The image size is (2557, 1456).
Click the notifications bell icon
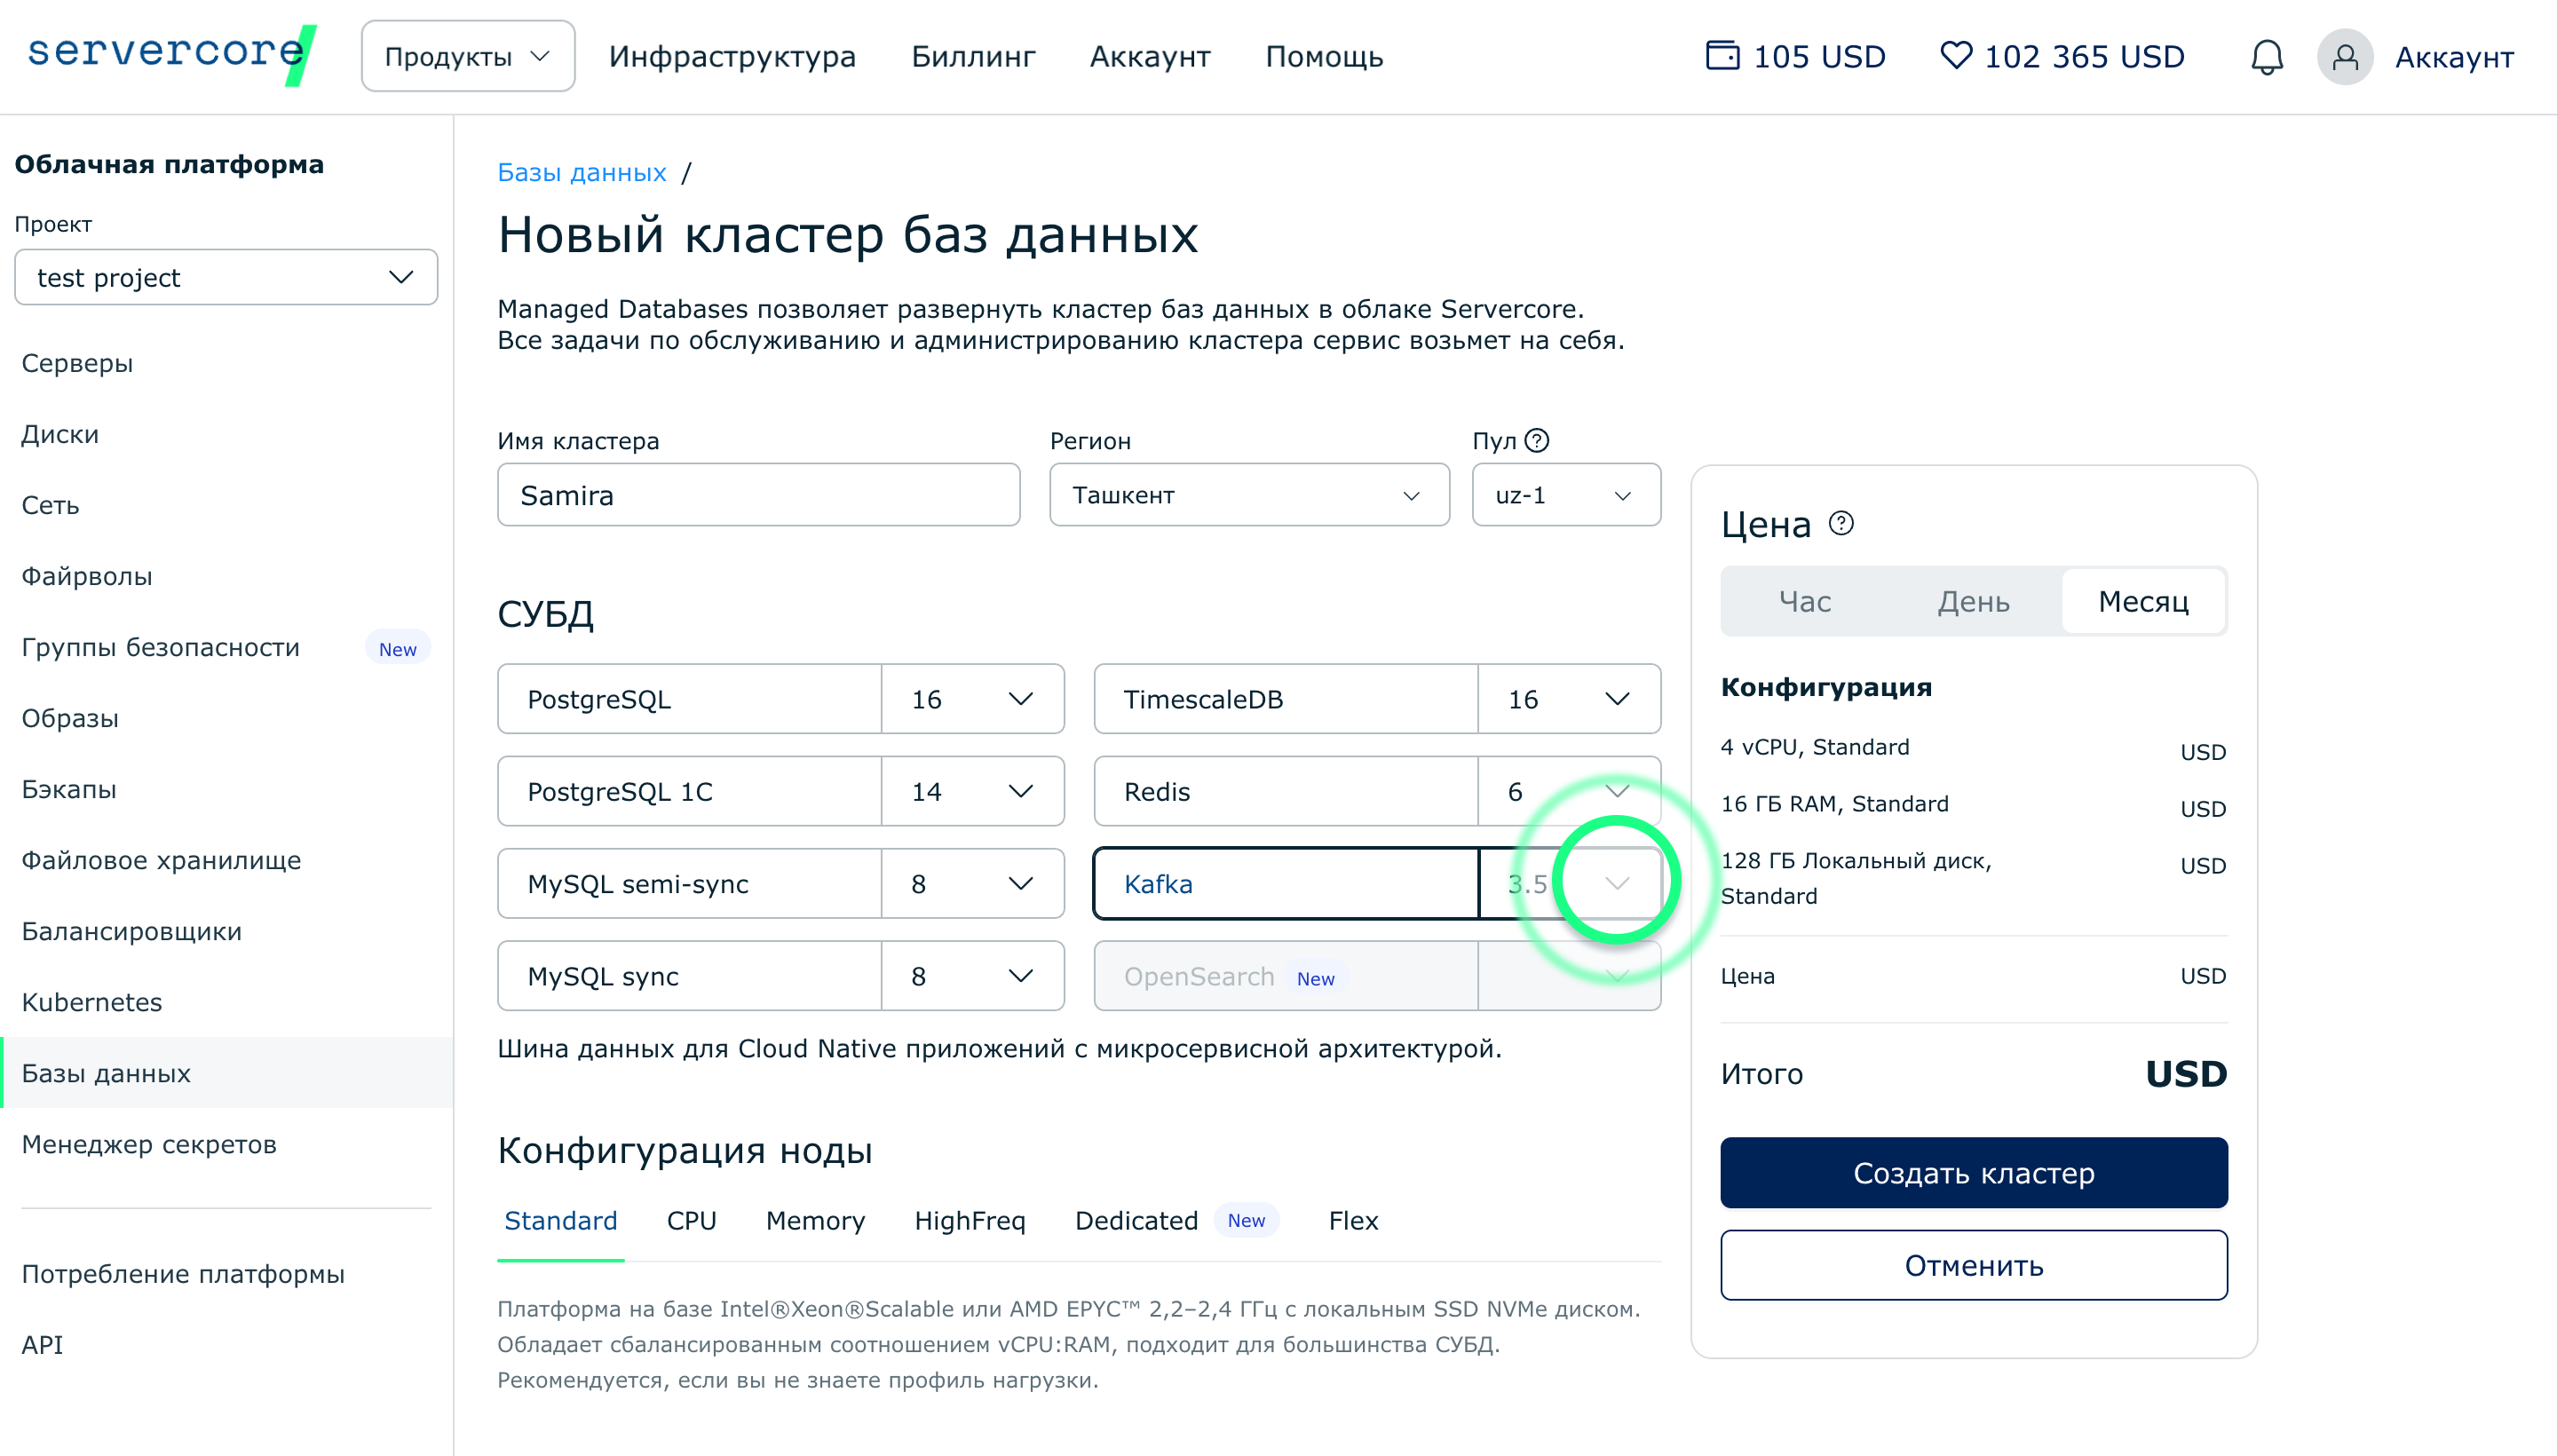click(x=2266, y=57)
